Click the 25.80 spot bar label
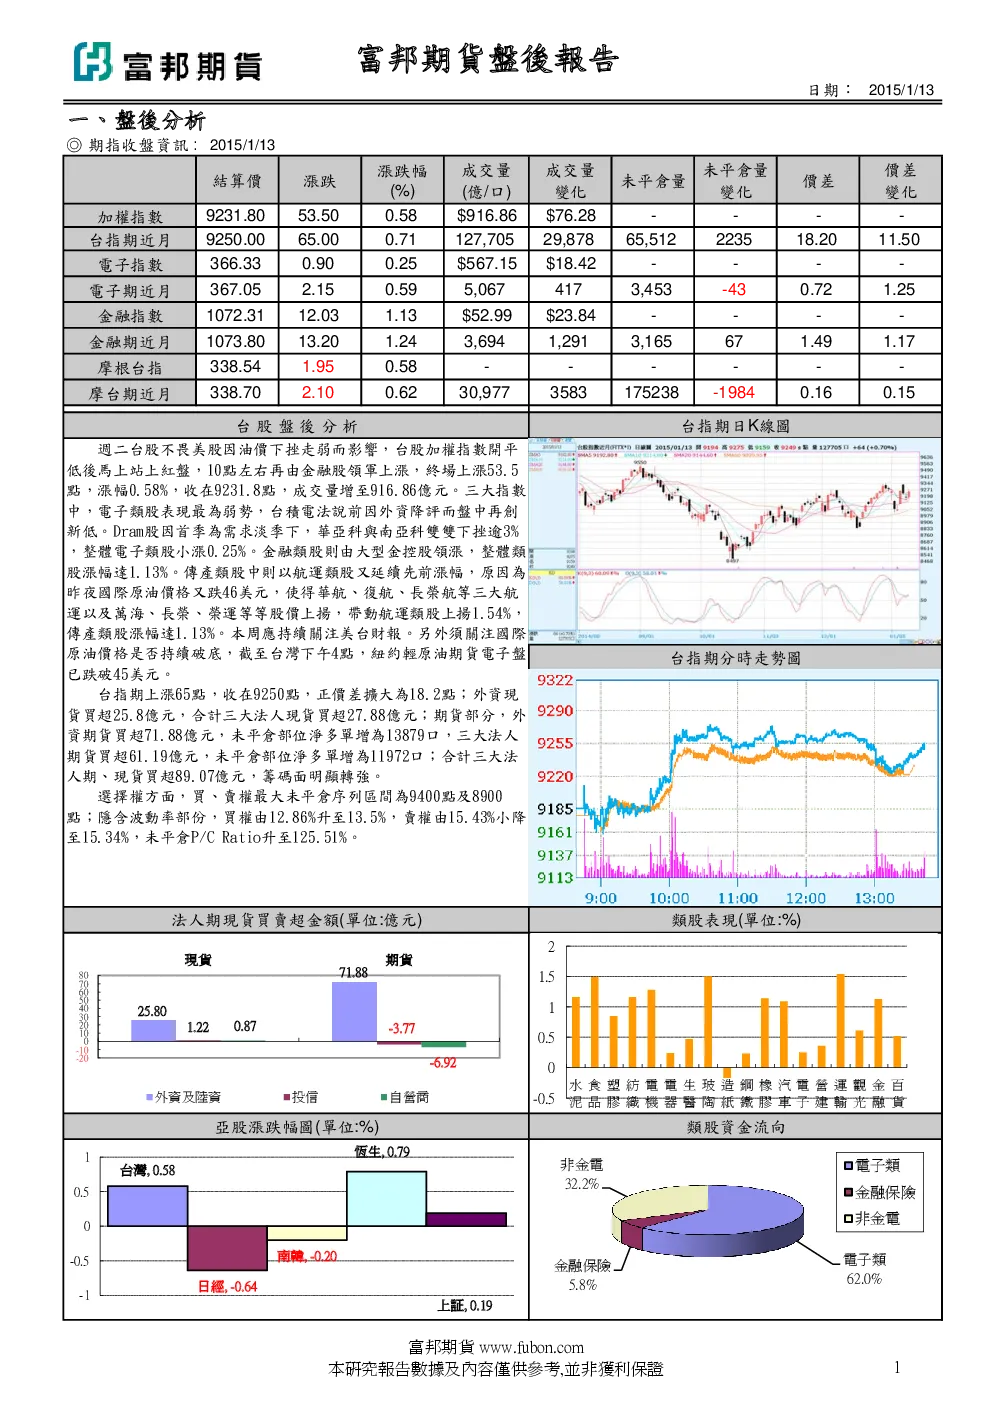The width and height of the screenshot is (992, 1403). [x=152, y=1011]
